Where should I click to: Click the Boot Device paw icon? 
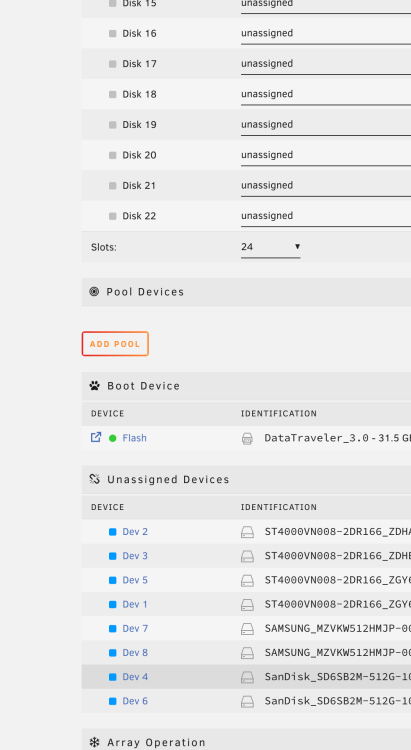tap(94, 386)
